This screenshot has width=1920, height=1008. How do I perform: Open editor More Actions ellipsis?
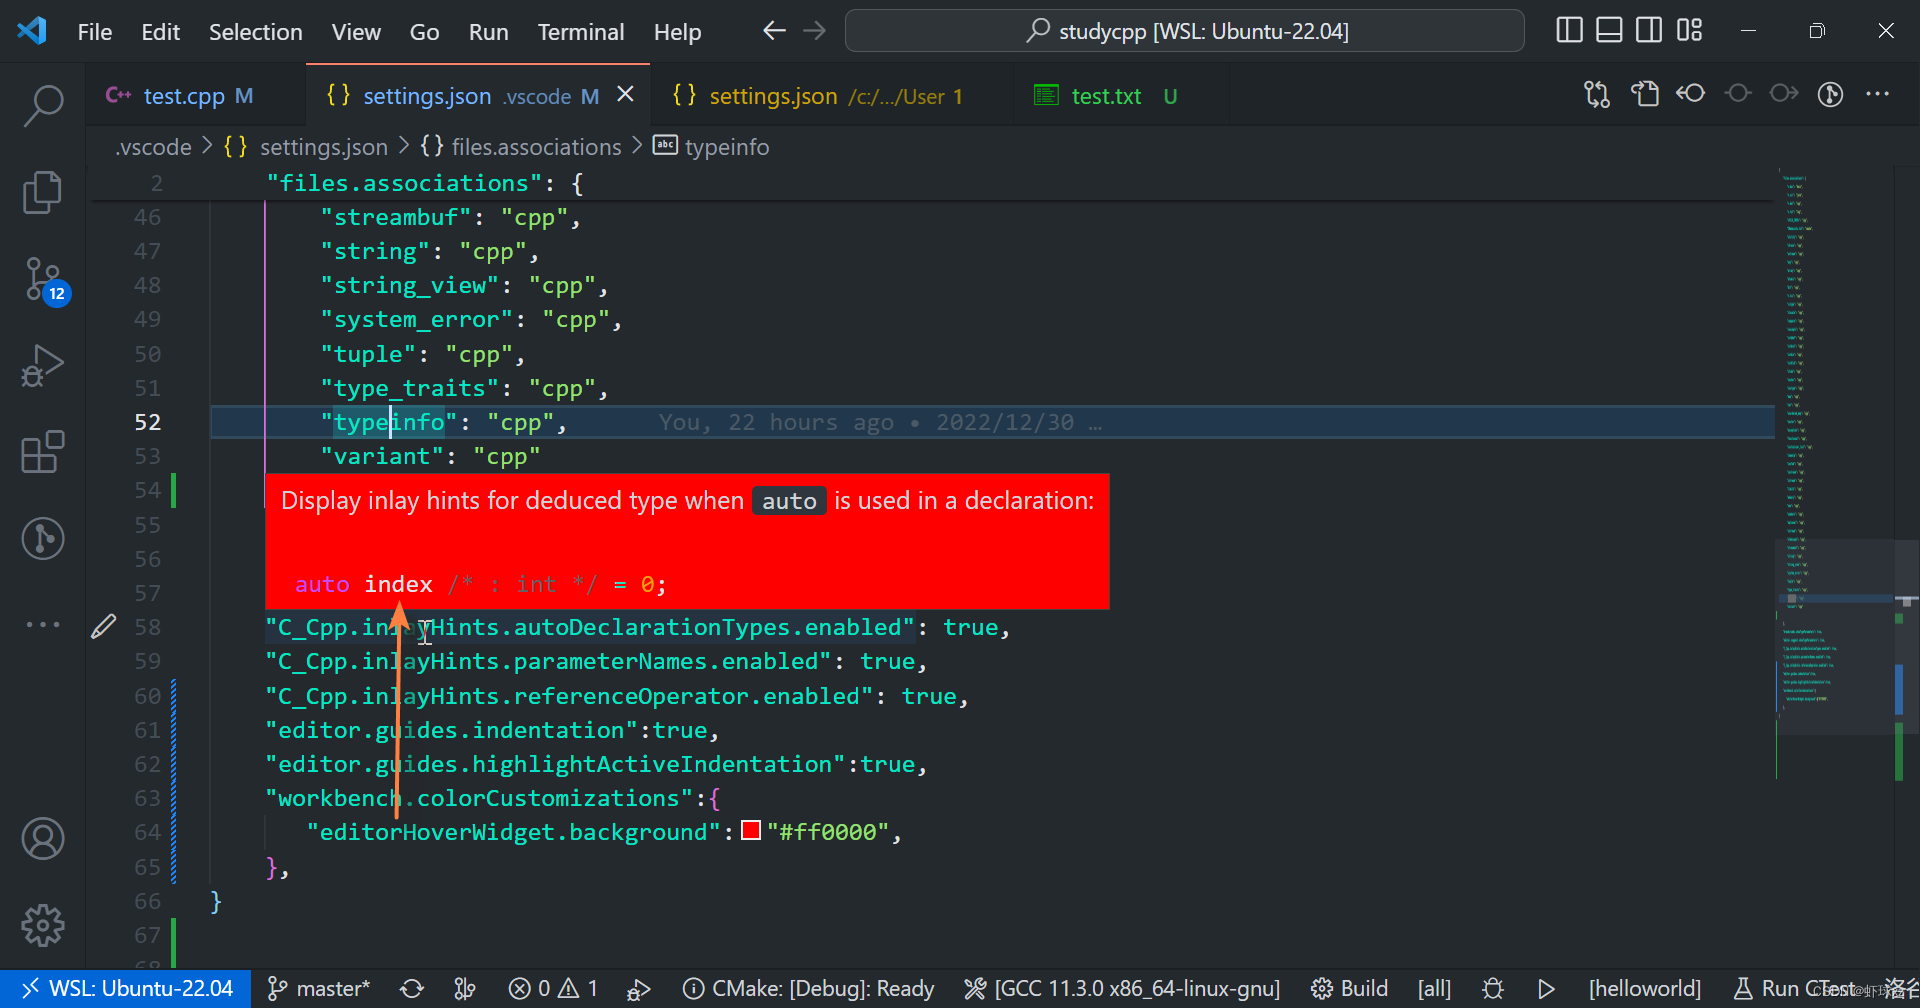[1878, 94]
